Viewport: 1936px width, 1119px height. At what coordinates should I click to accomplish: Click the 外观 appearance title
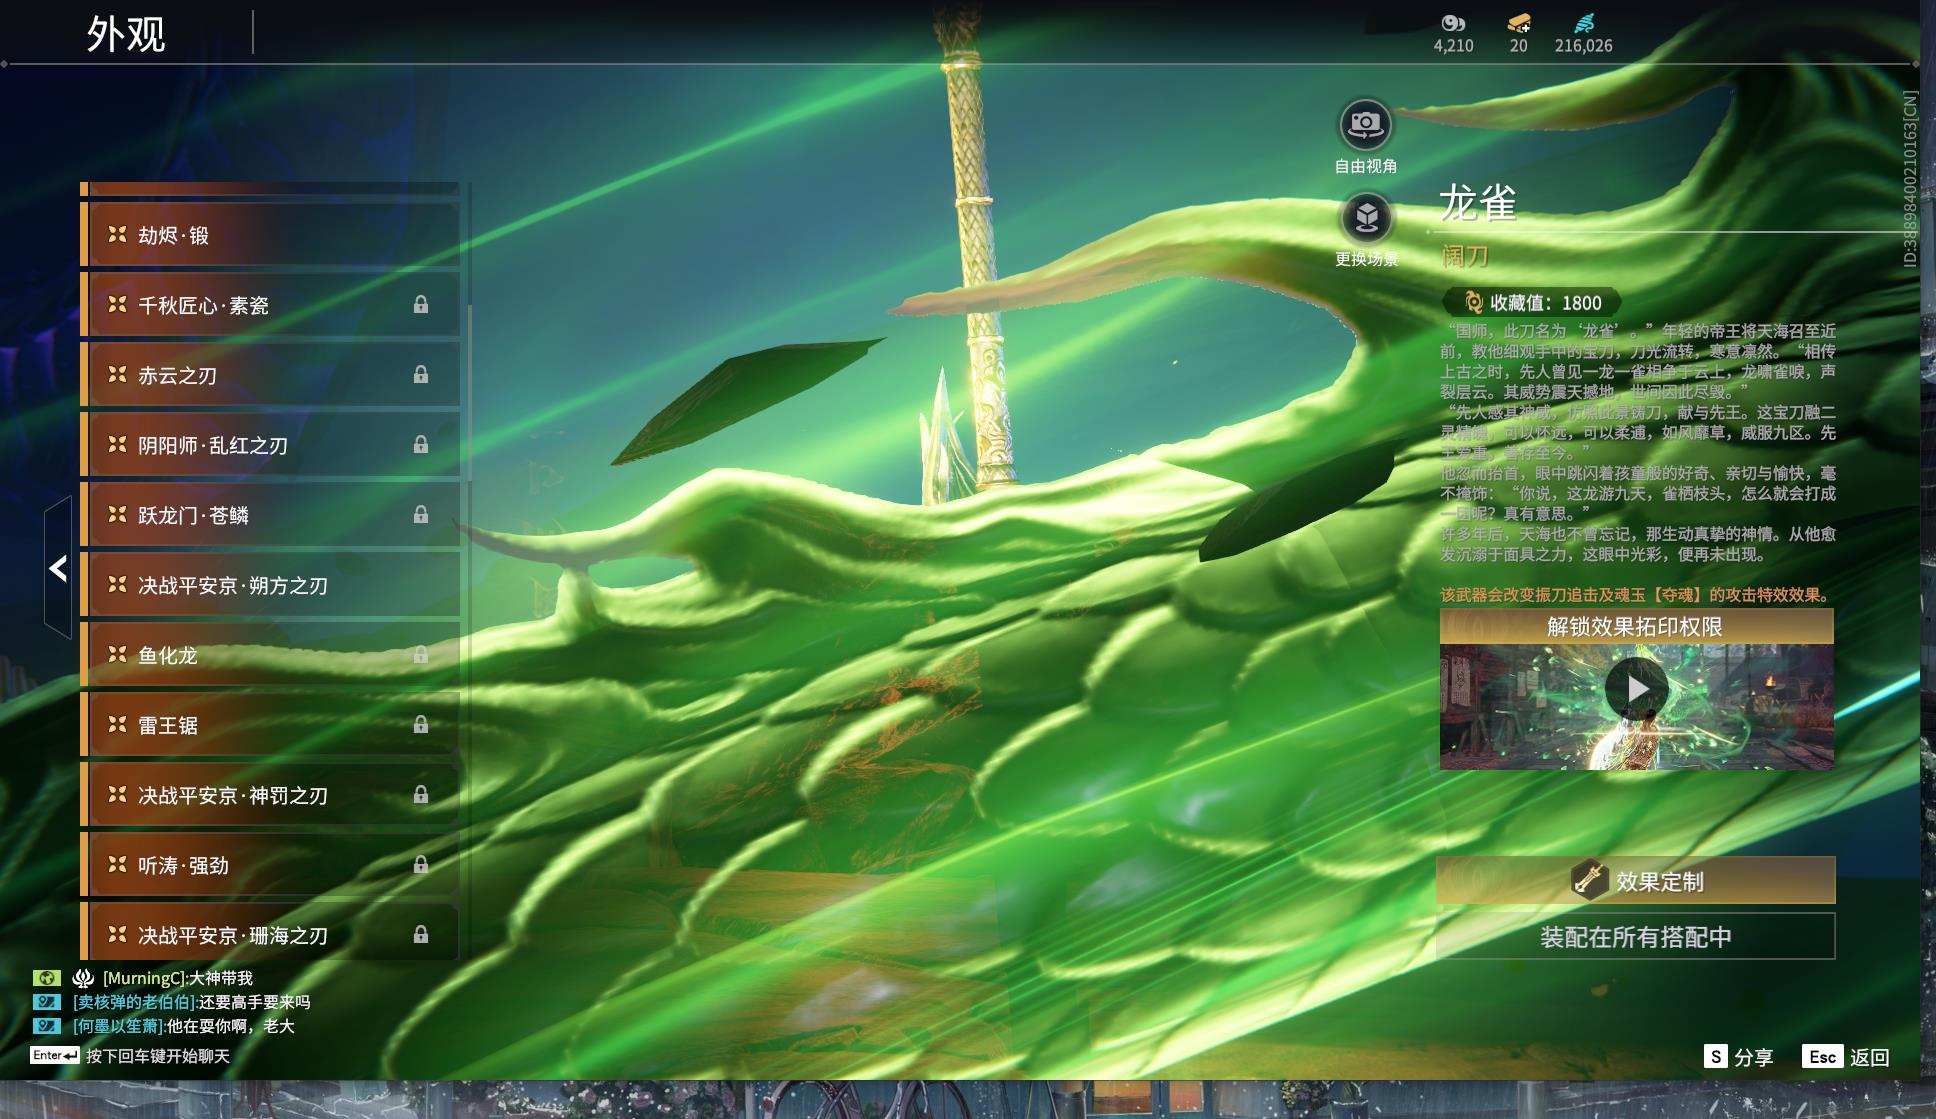tap(126, 34)
